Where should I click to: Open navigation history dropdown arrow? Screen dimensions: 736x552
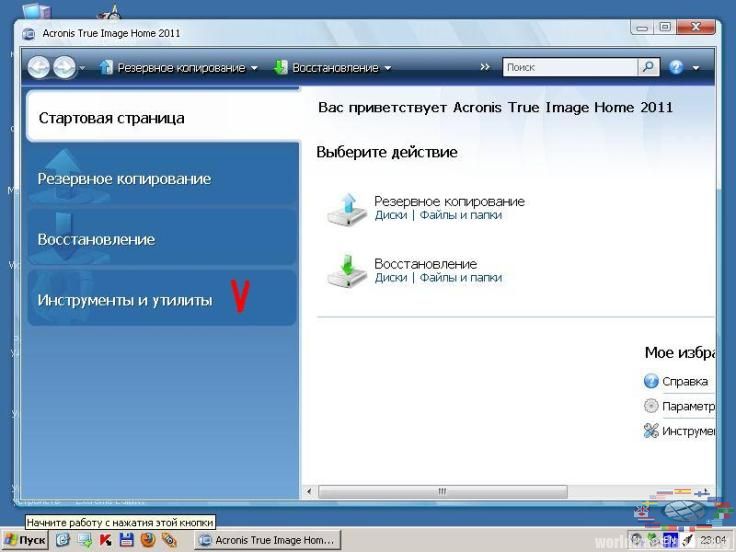pos(82,68)
